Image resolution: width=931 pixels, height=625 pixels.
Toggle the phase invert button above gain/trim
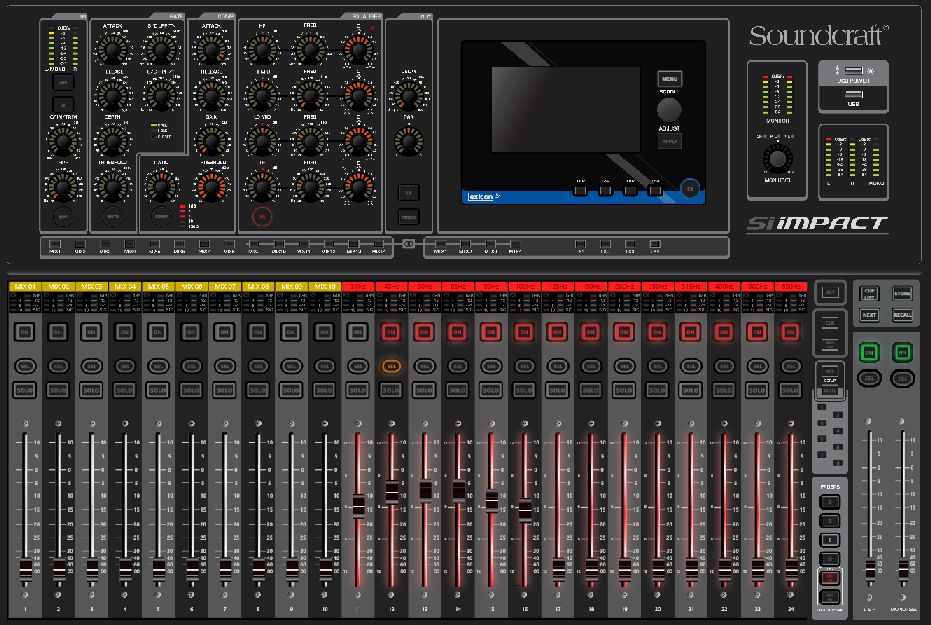[63, 105]
